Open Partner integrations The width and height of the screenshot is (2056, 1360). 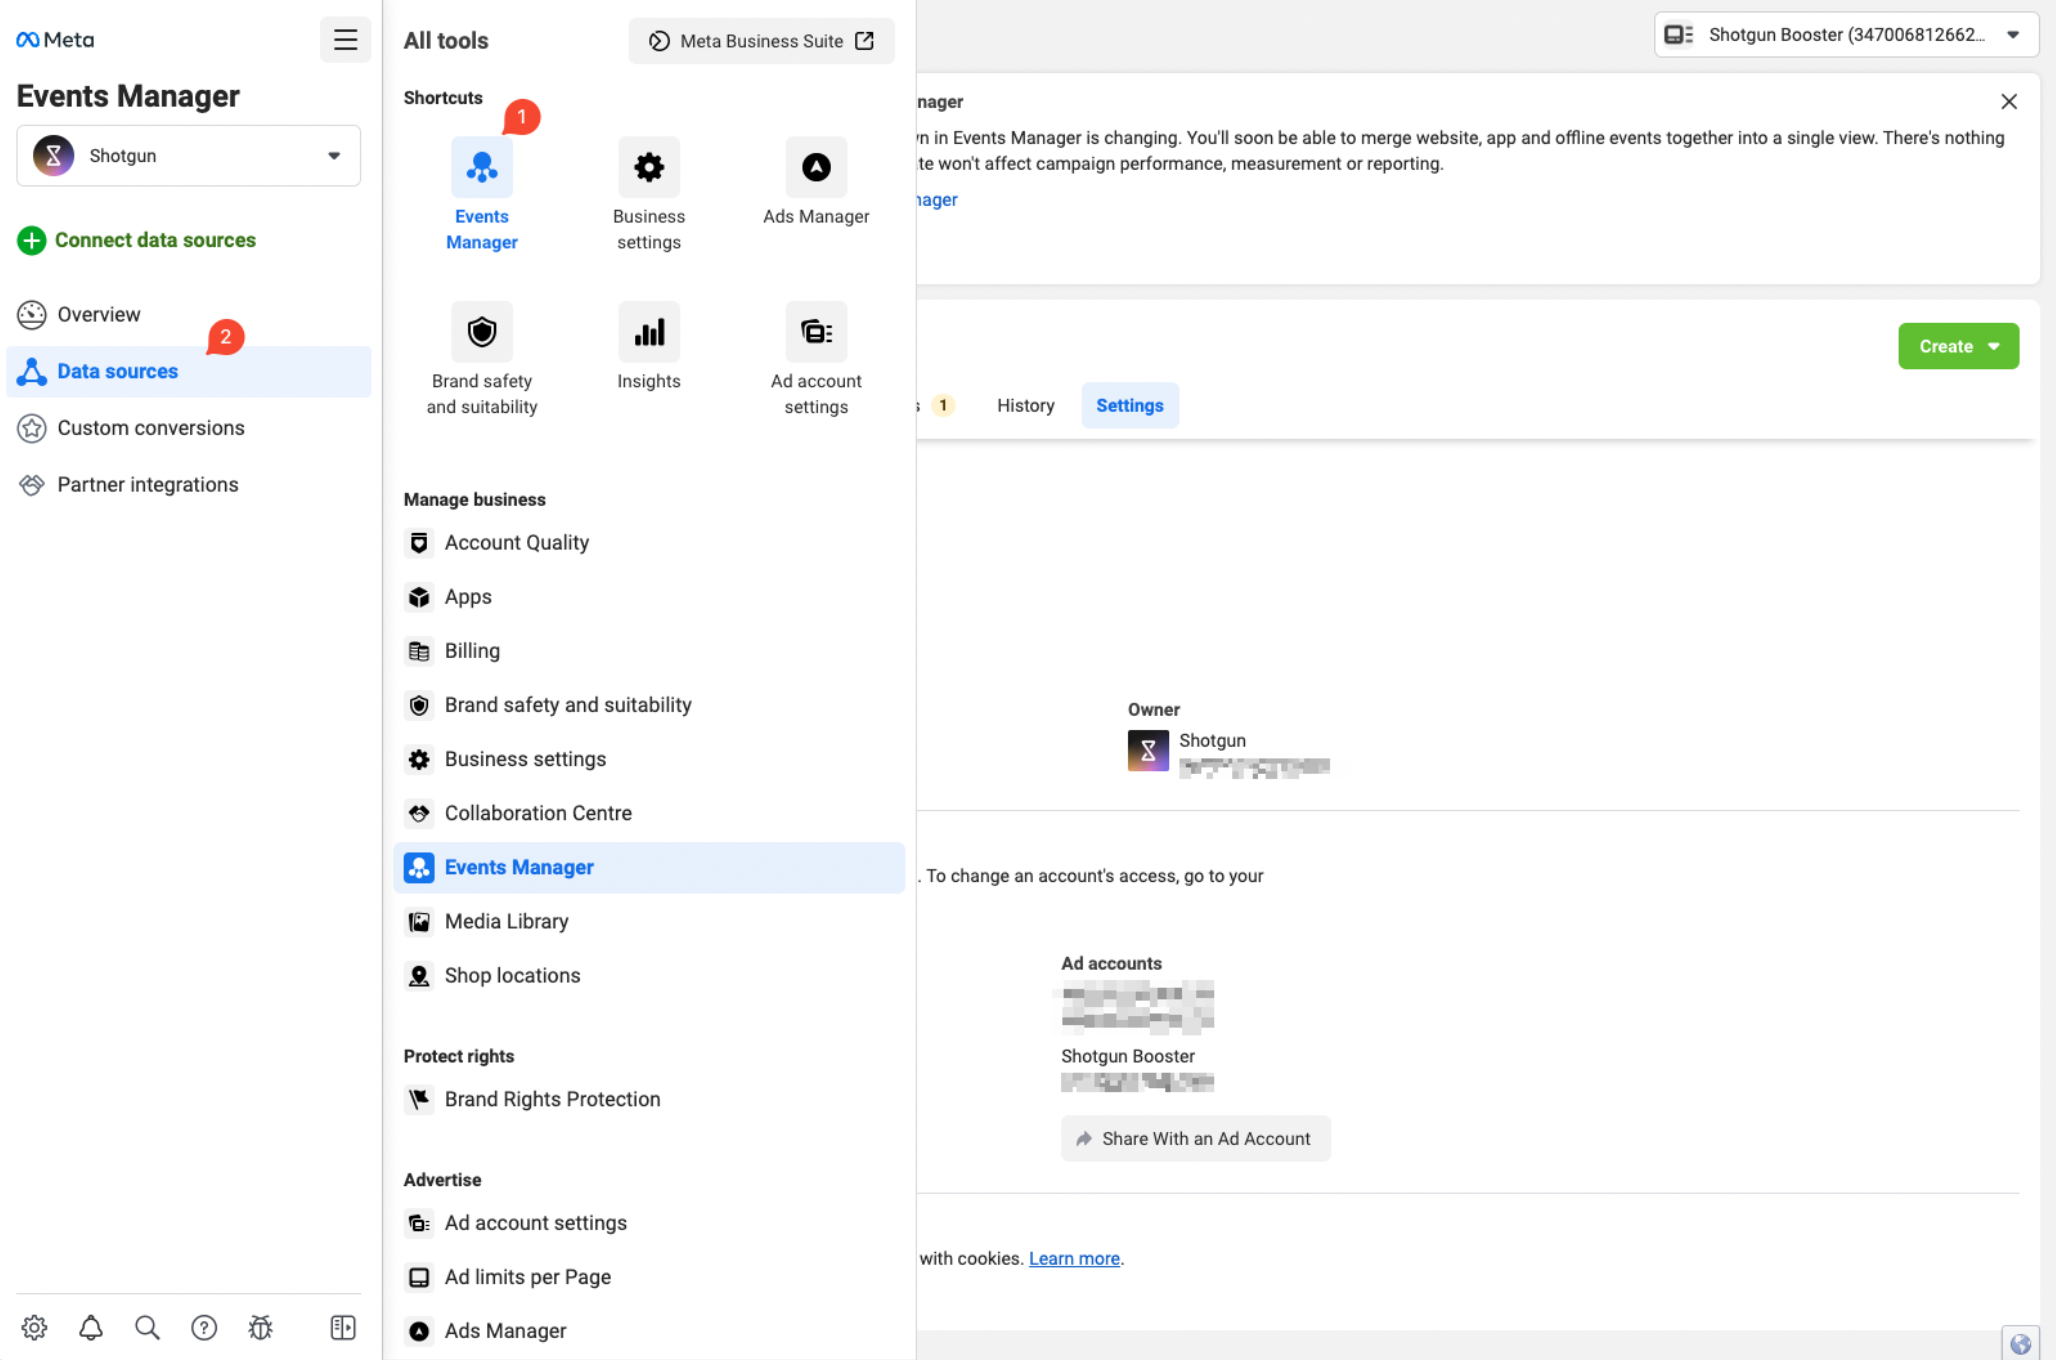pyautogui.click(x=188, y=485)
